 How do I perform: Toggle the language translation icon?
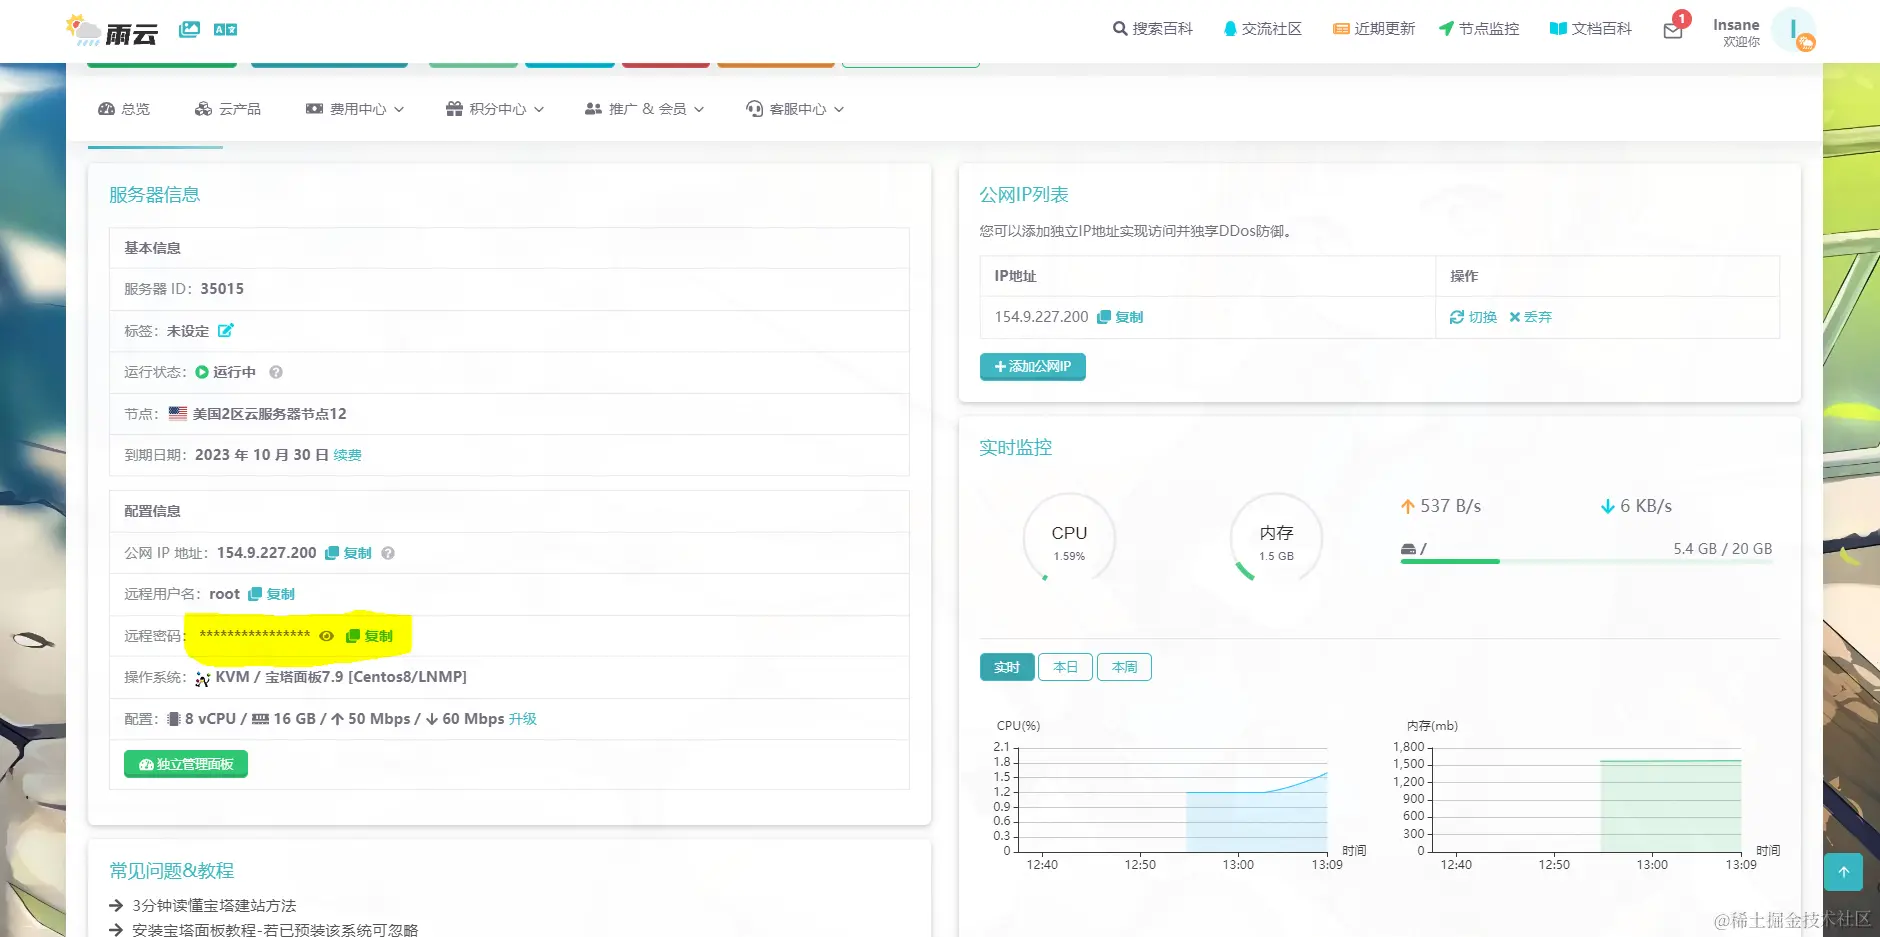click(x=226, y=29)
